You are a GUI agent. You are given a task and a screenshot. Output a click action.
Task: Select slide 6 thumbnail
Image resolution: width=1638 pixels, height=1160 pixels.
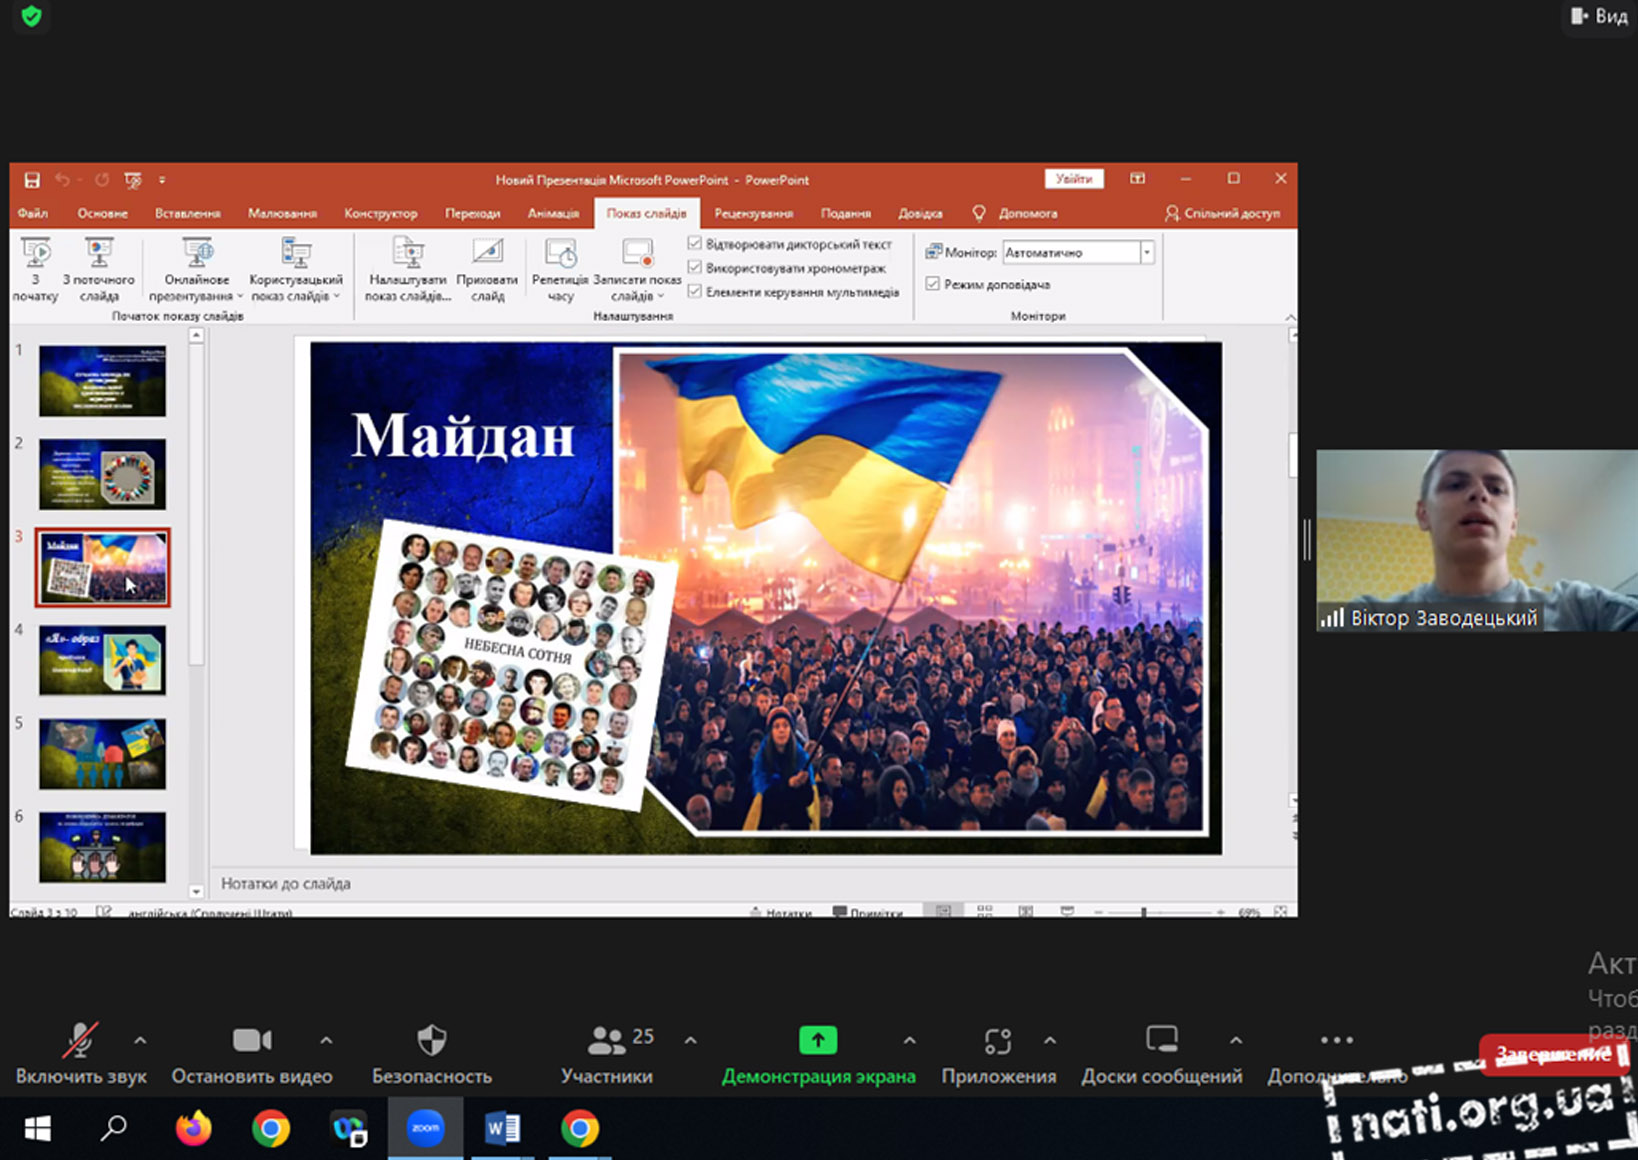103,847
